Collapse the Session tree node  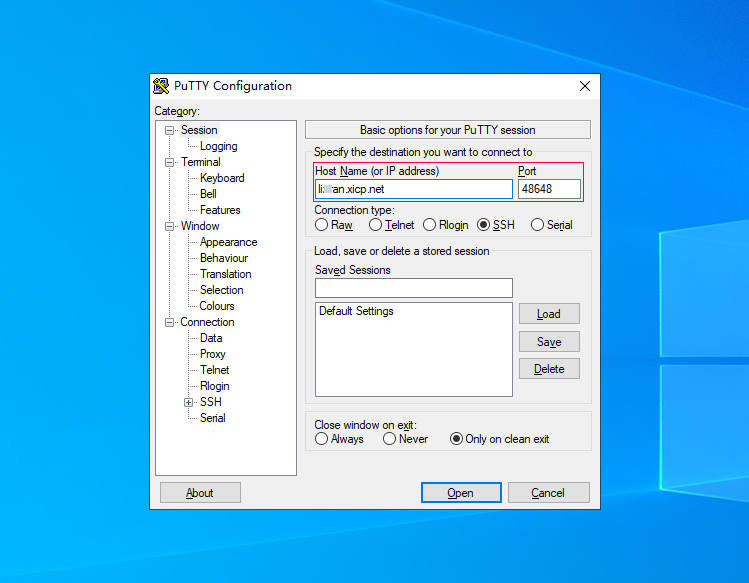[169, 130]
